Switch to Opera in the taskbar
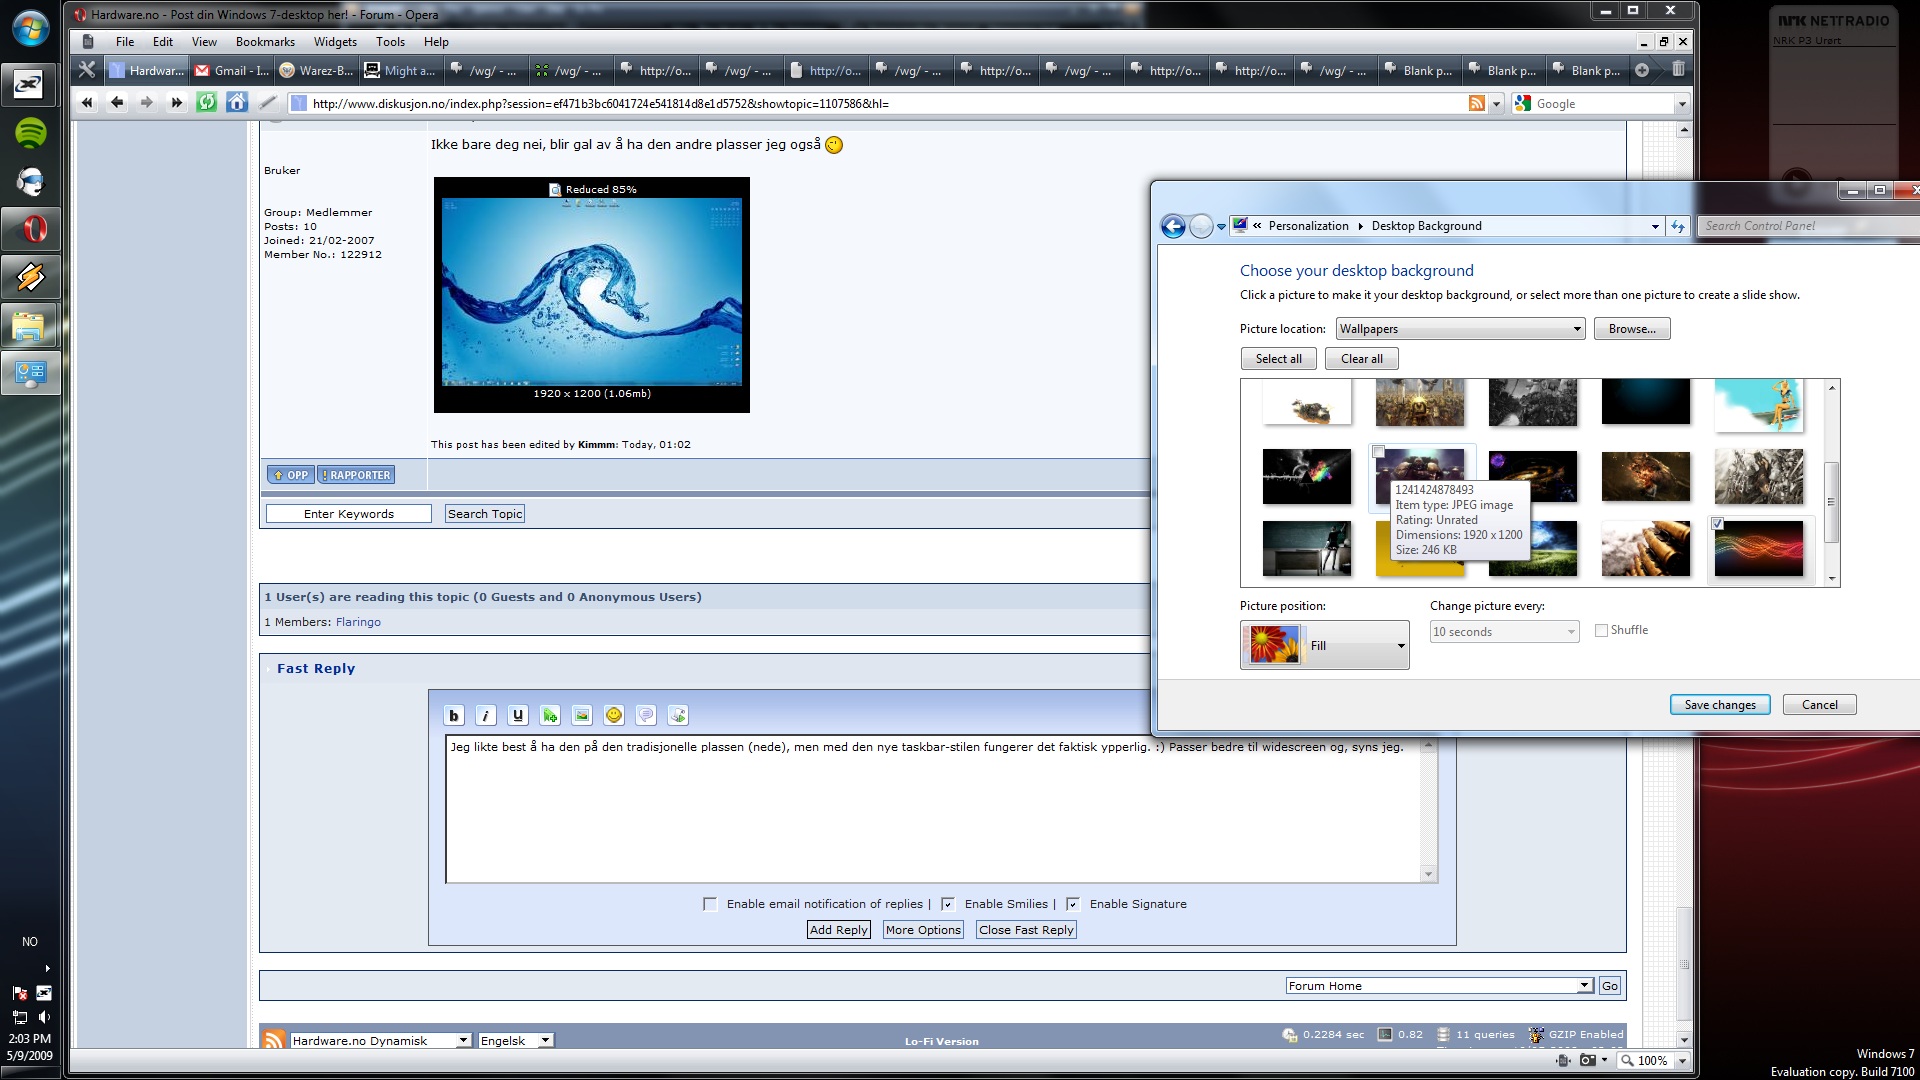1920x1080 pixels. click(31, 229)
